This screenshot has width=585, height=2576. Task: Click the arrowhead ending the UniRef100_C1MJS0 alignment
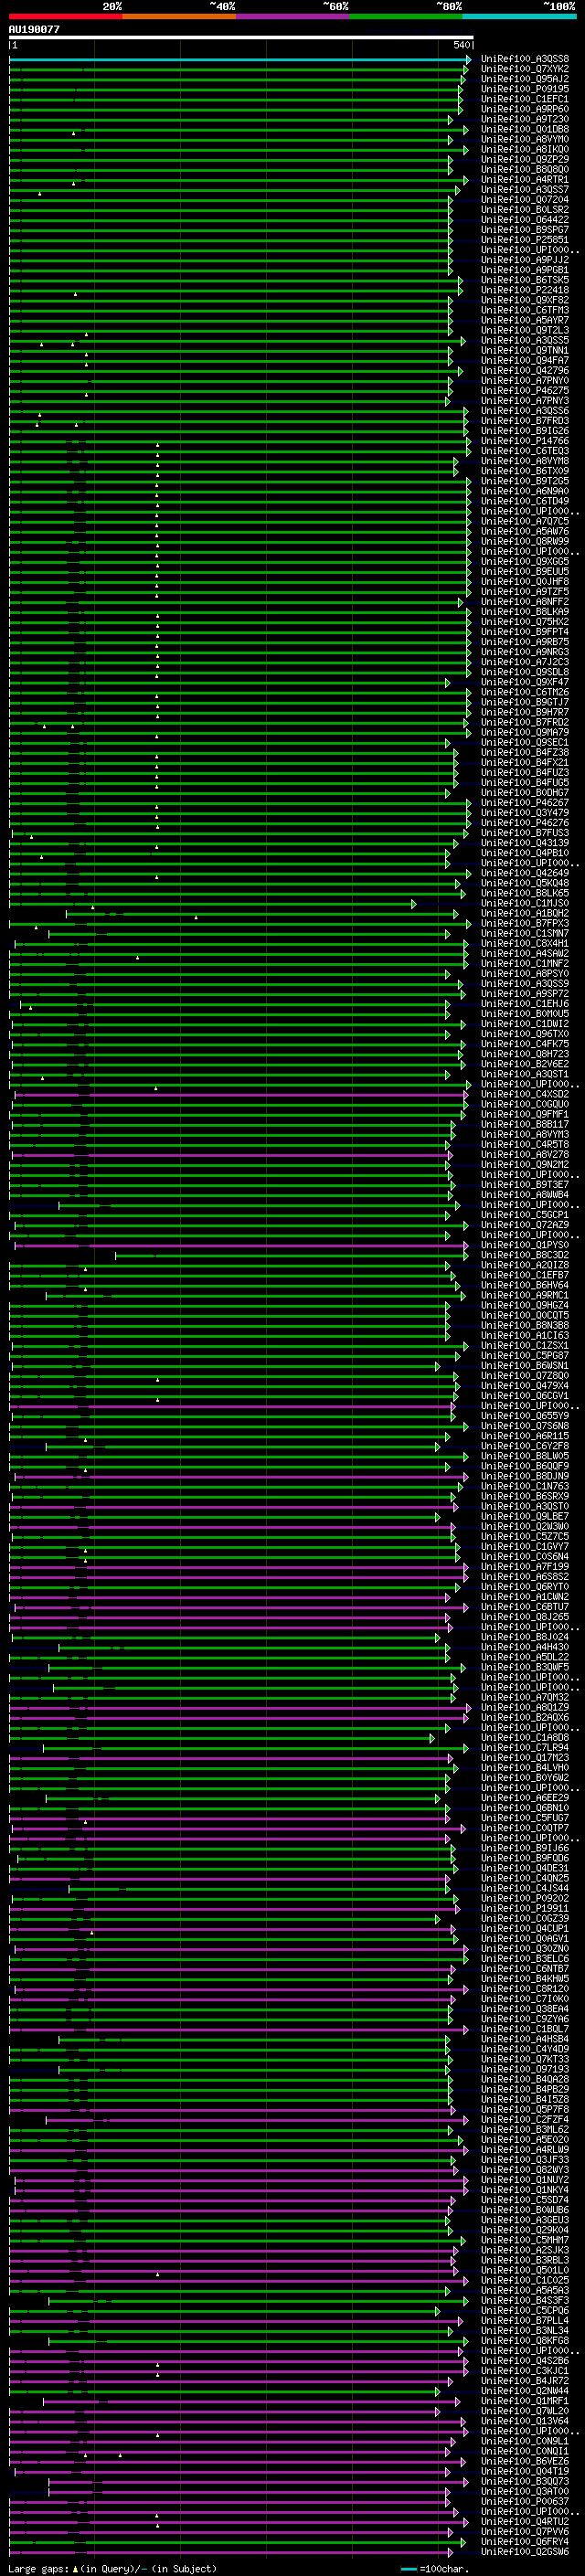pyautogui.click(x=414, y=903)
